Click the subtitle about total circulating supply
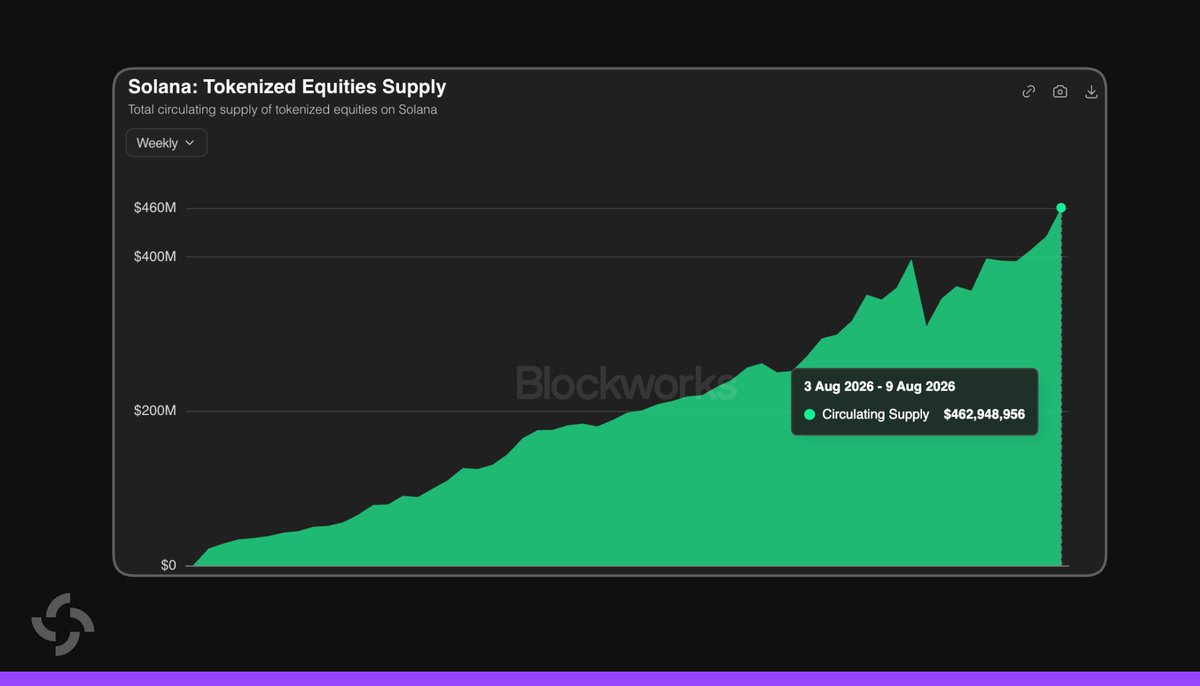This screenshot has width=1200, height=686. point(282,110)
